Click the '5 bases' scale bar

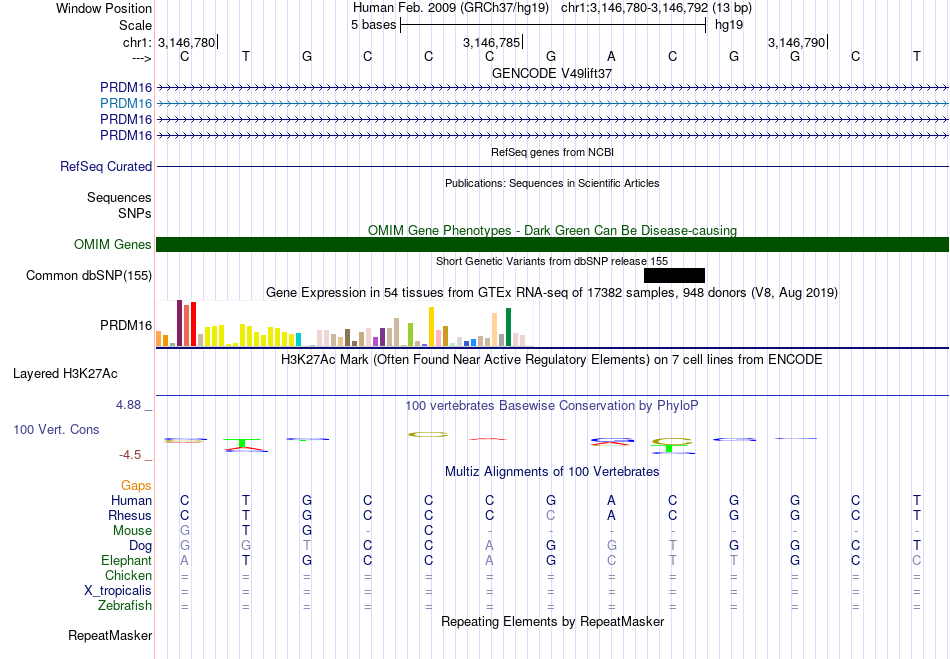click(x=553, y=25)
